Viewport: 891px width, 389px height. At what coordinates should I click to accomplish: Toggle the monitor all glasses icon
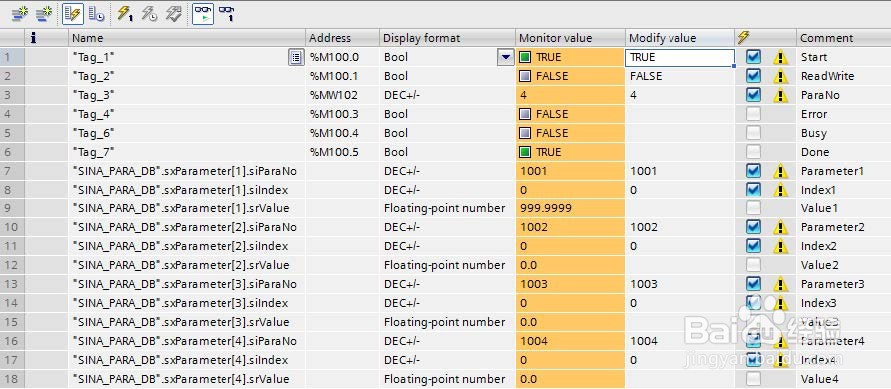[203, 13]
